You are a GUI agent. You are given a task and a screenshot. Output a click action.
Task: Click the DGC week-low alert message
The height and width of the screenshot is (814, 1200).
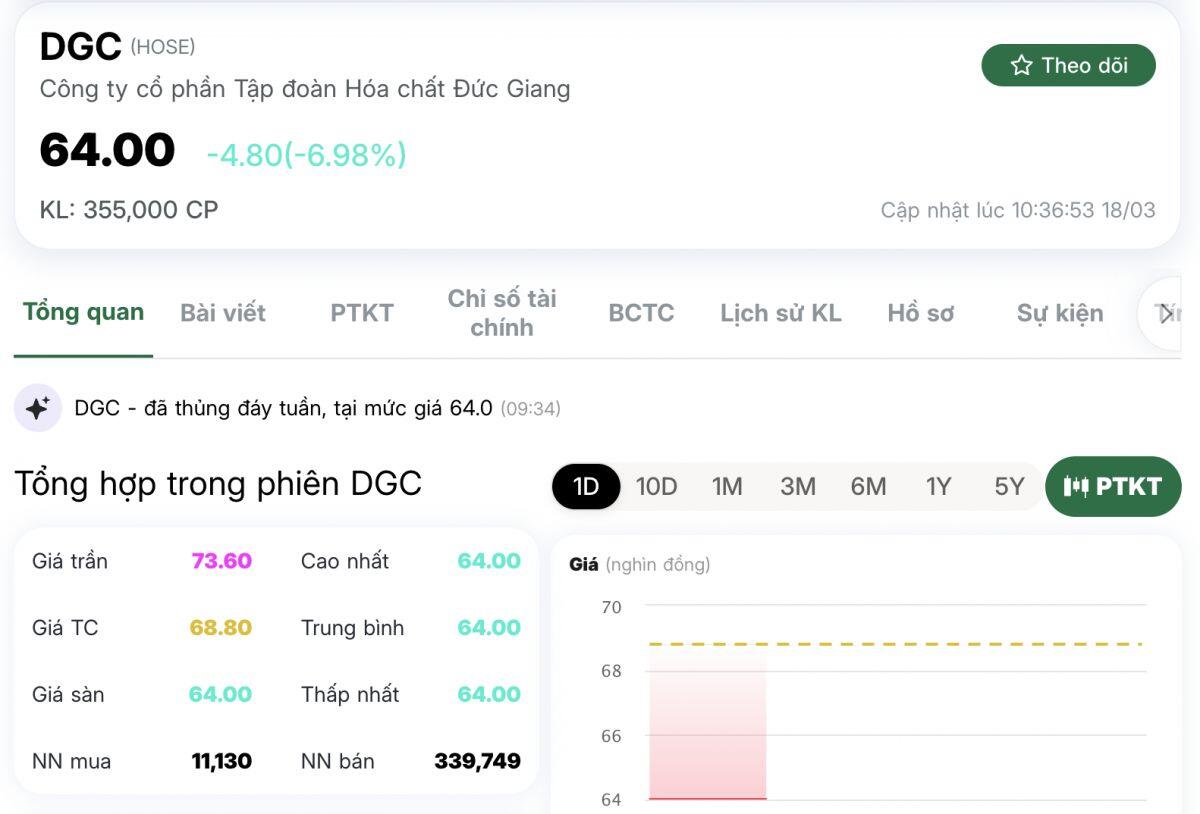[283, 408]
